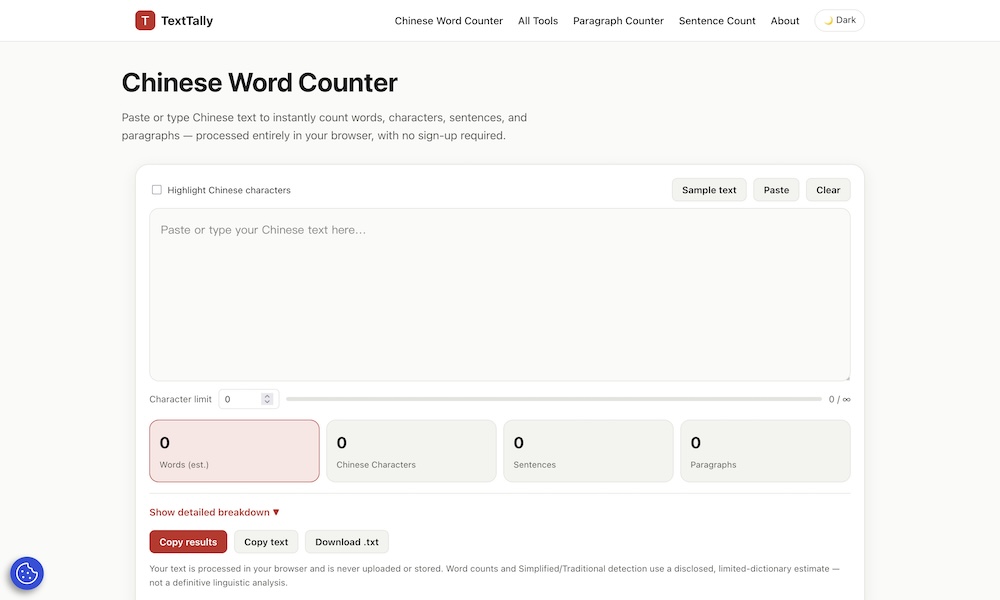Select the Chinese Characters stat card
The width and height of the screenshot is (1000, 600).
point(411,451)
